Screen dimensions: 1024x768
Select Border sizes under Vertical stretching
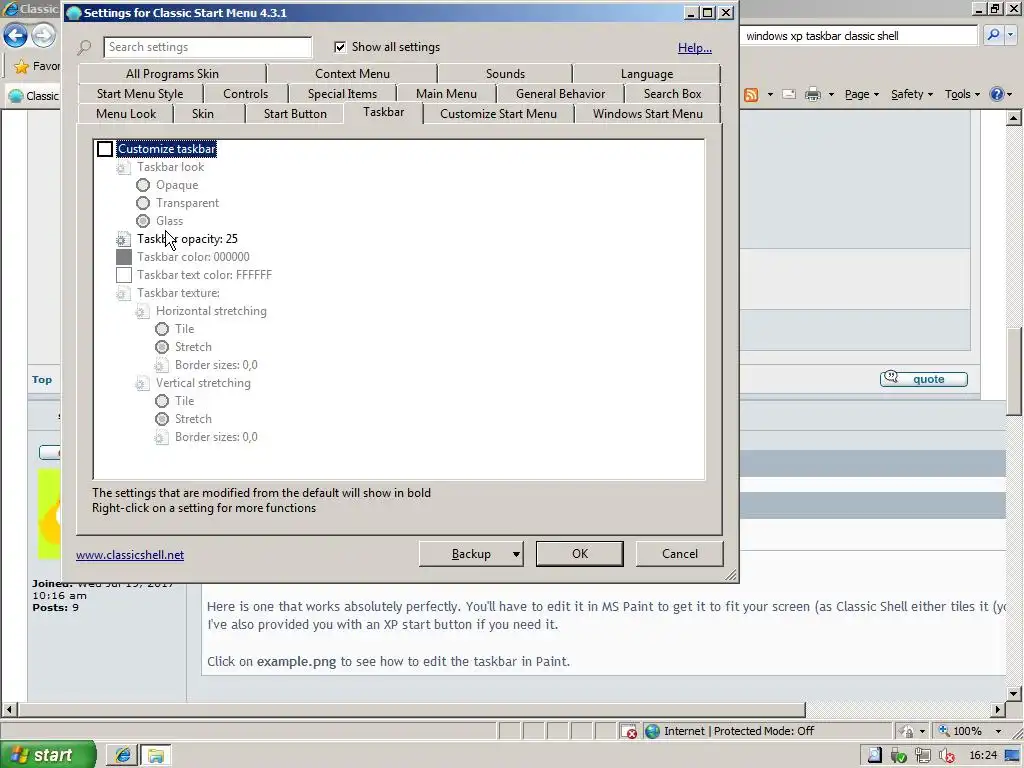coord(216,437)
